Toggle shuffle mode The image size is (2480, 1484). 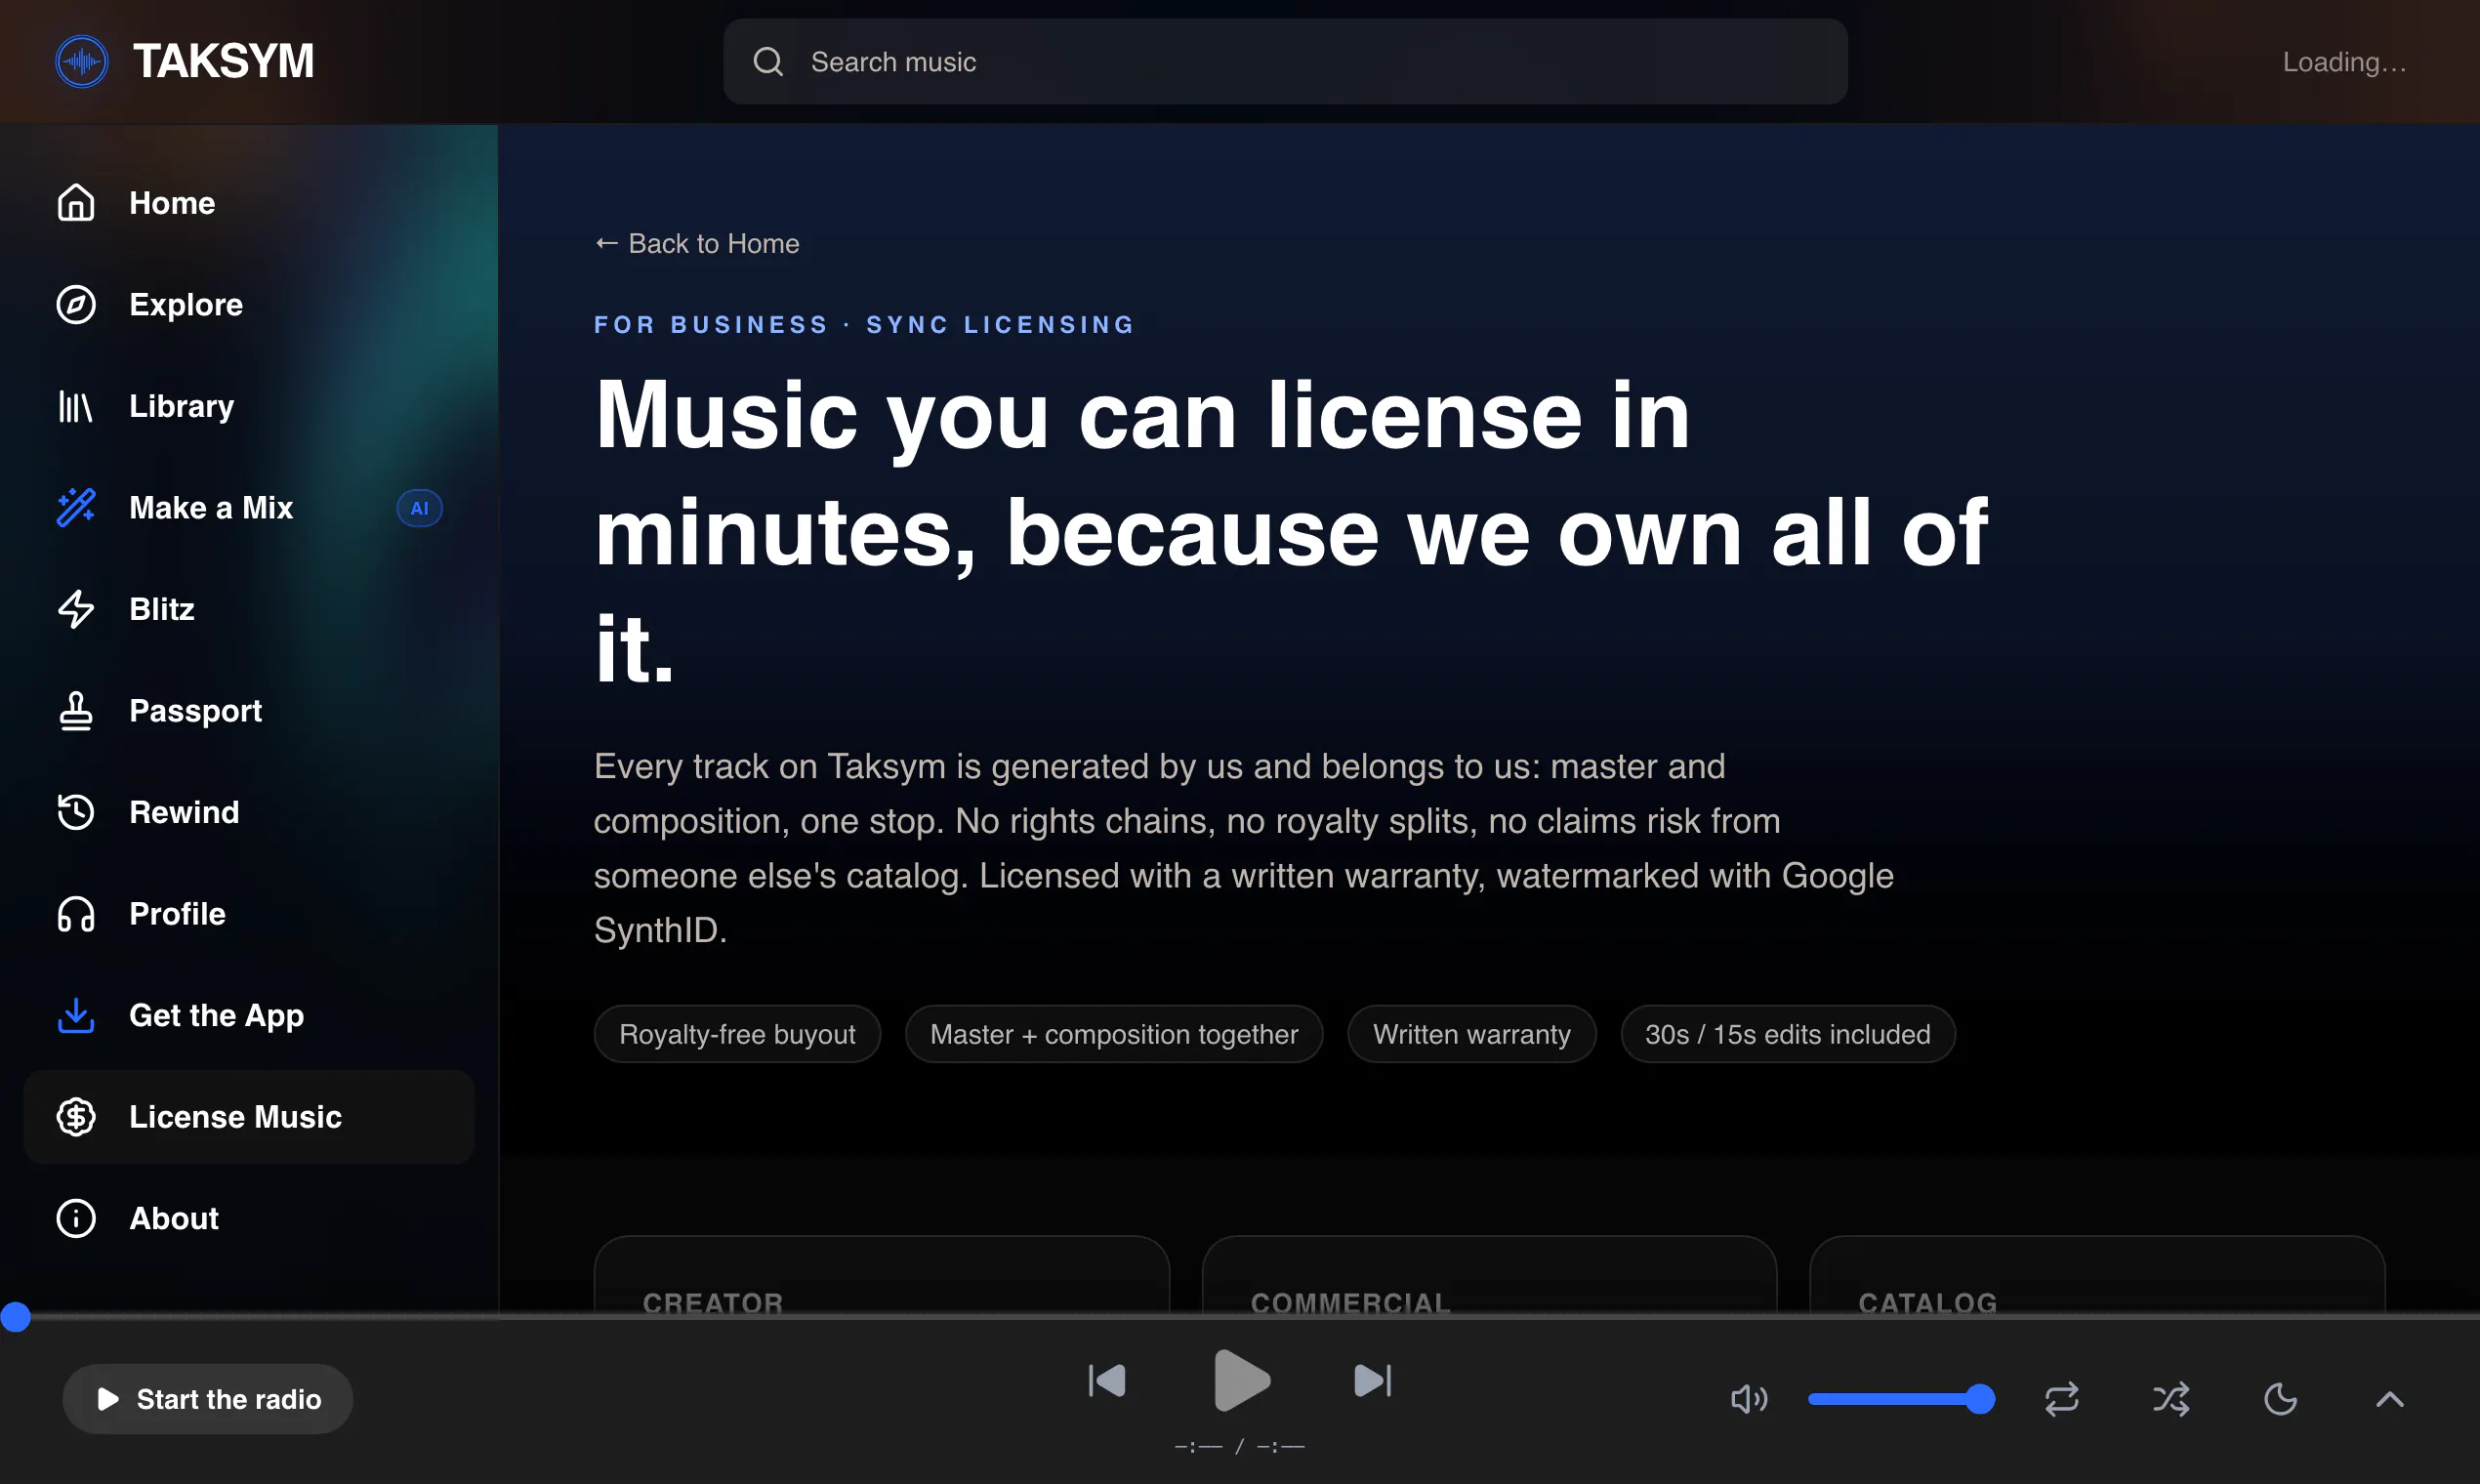tap(2172, 1400)
